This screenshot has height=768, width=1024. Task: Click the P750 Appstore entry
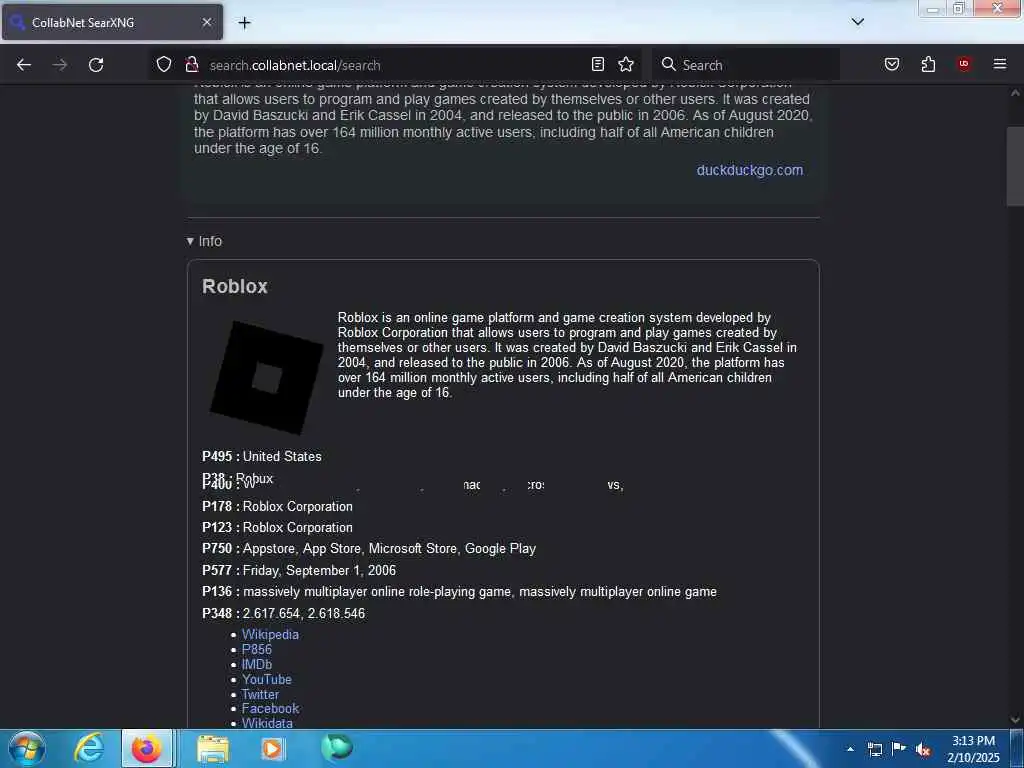369,549
